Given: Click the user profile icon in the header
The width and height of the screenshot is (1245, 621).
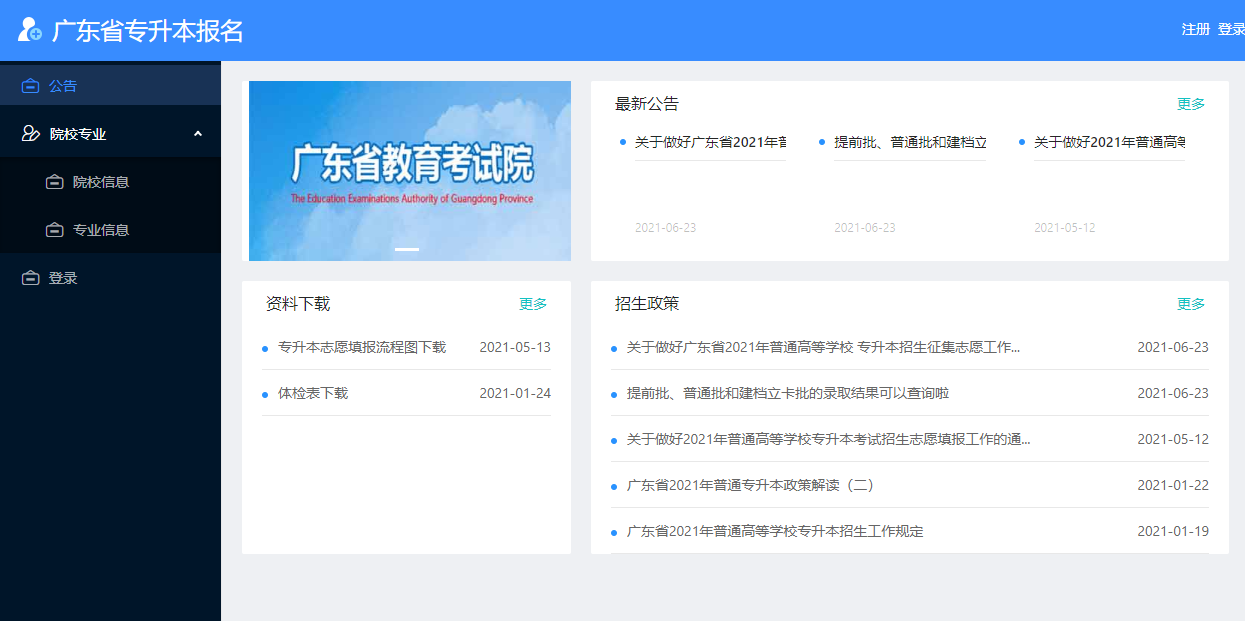Looking at the screenshot, I should (x=29, y=31).
